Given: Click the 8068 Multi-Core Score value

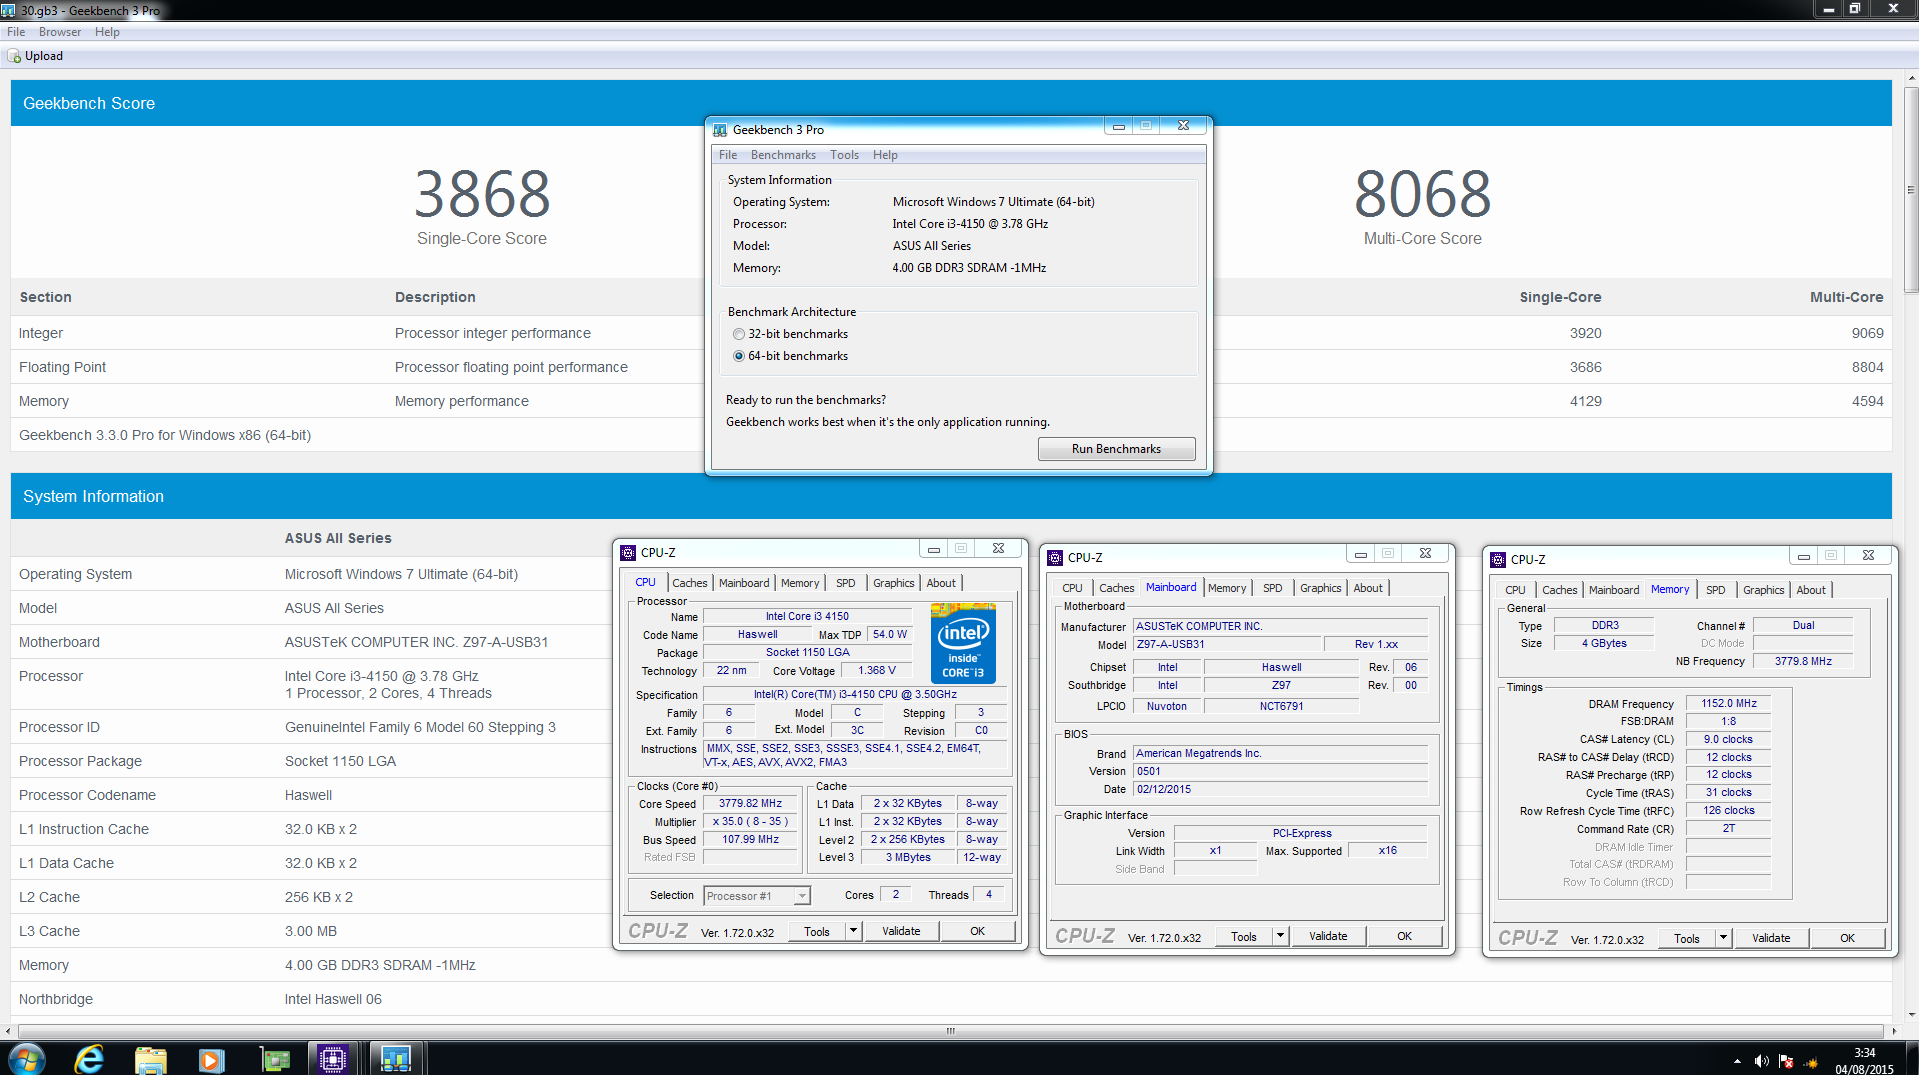Looking at the screenshot, I should pos(1422,194).
